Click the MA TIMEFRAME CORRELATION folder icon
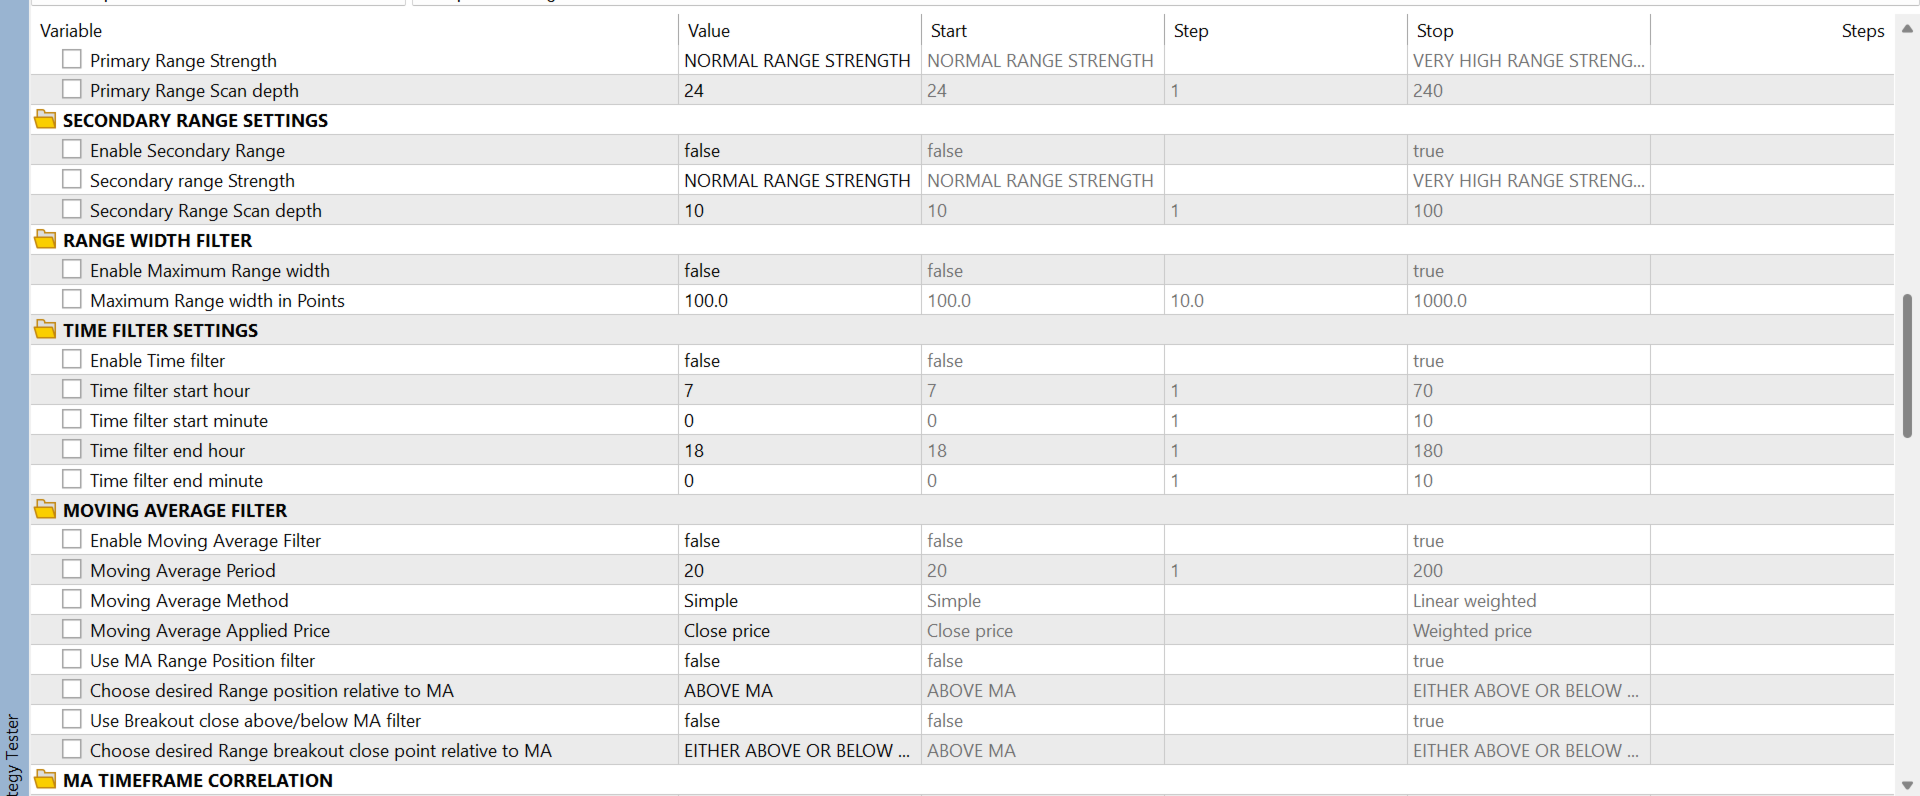This screenshot has width=1920, height=796. click(45, 780)
